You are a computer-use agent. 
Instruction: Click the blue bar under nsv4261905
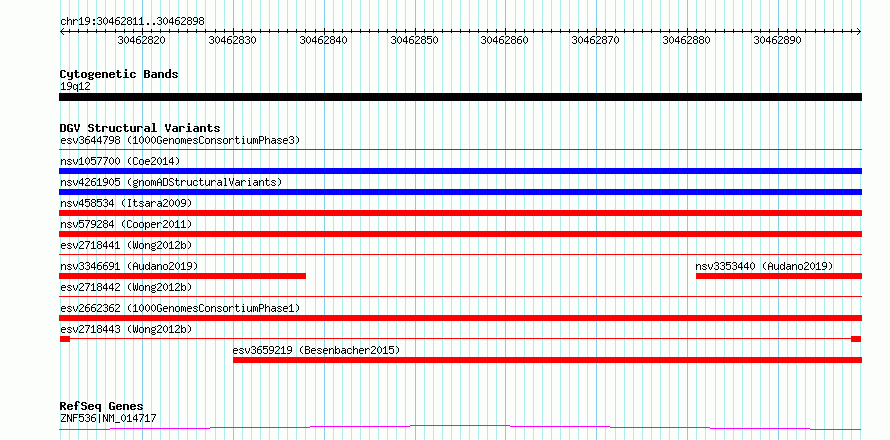(460, 192)
